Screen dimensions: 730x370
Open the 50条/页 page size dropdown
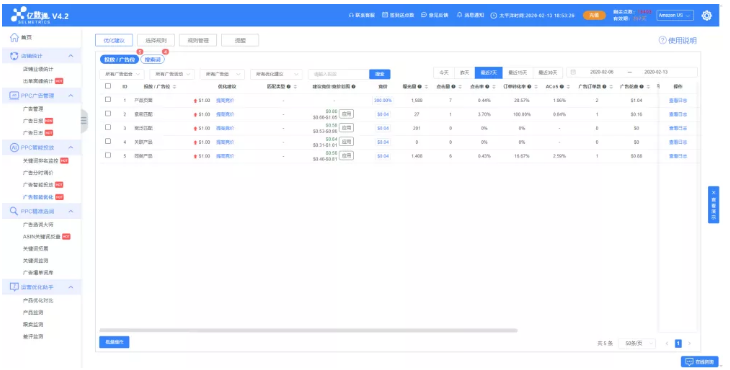[x=637, y=343]
